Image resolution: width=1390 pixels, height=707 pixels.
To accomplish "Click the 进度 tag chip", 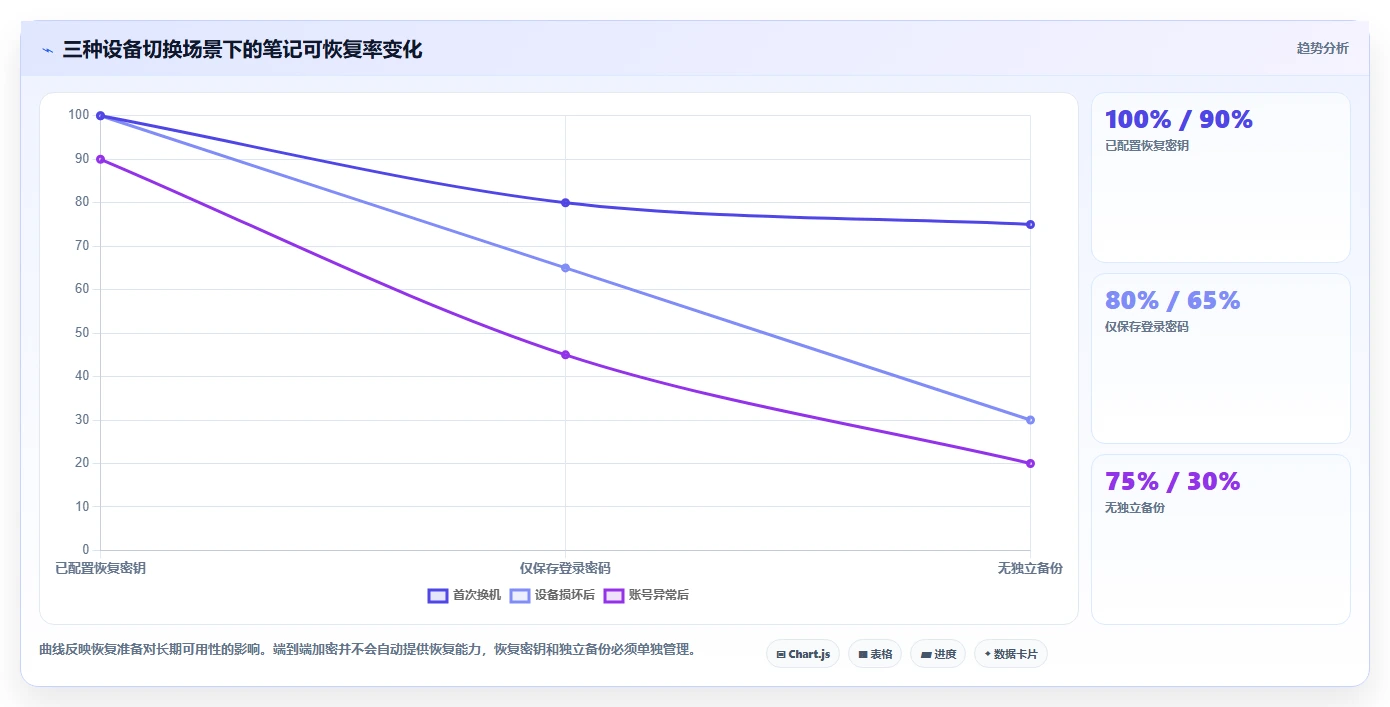I will [938, 654].
